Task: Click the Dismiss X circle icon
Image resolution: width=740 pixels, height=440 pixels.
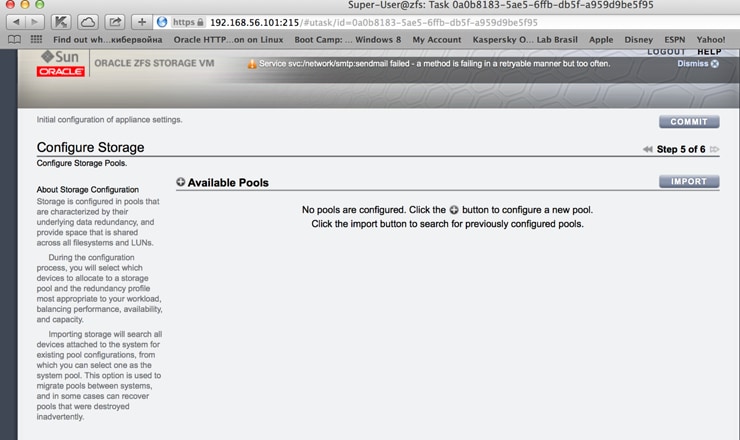Action: (715, 64)
